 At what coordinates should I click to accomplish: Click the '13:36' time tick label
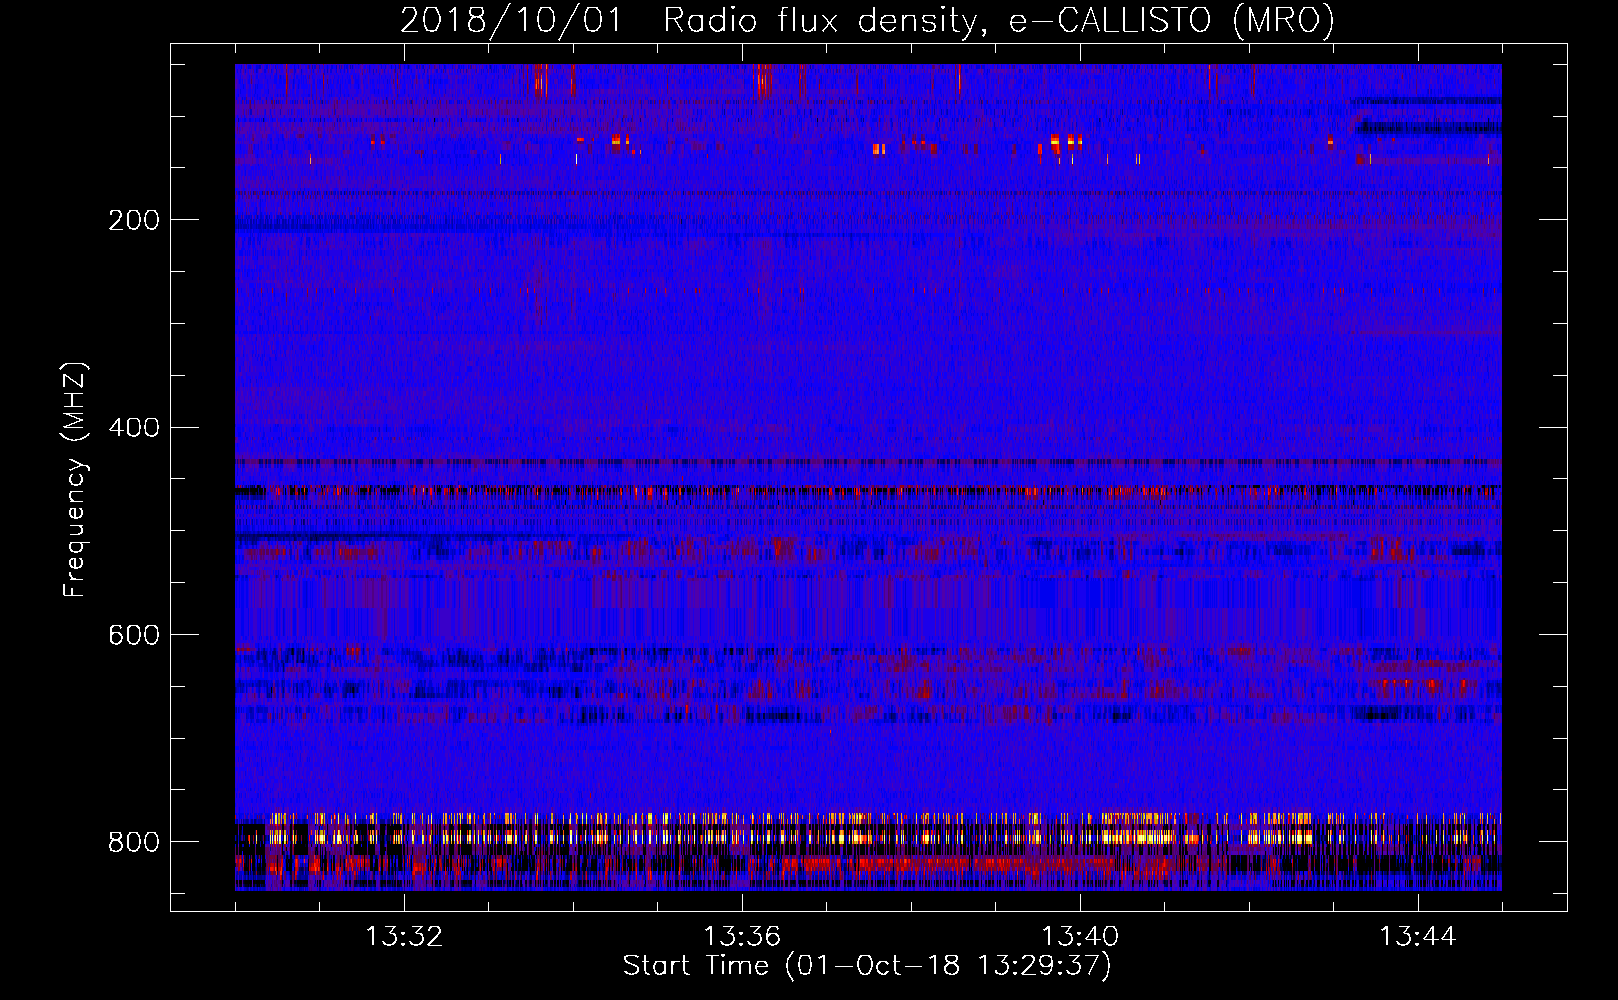coord(742,937)
